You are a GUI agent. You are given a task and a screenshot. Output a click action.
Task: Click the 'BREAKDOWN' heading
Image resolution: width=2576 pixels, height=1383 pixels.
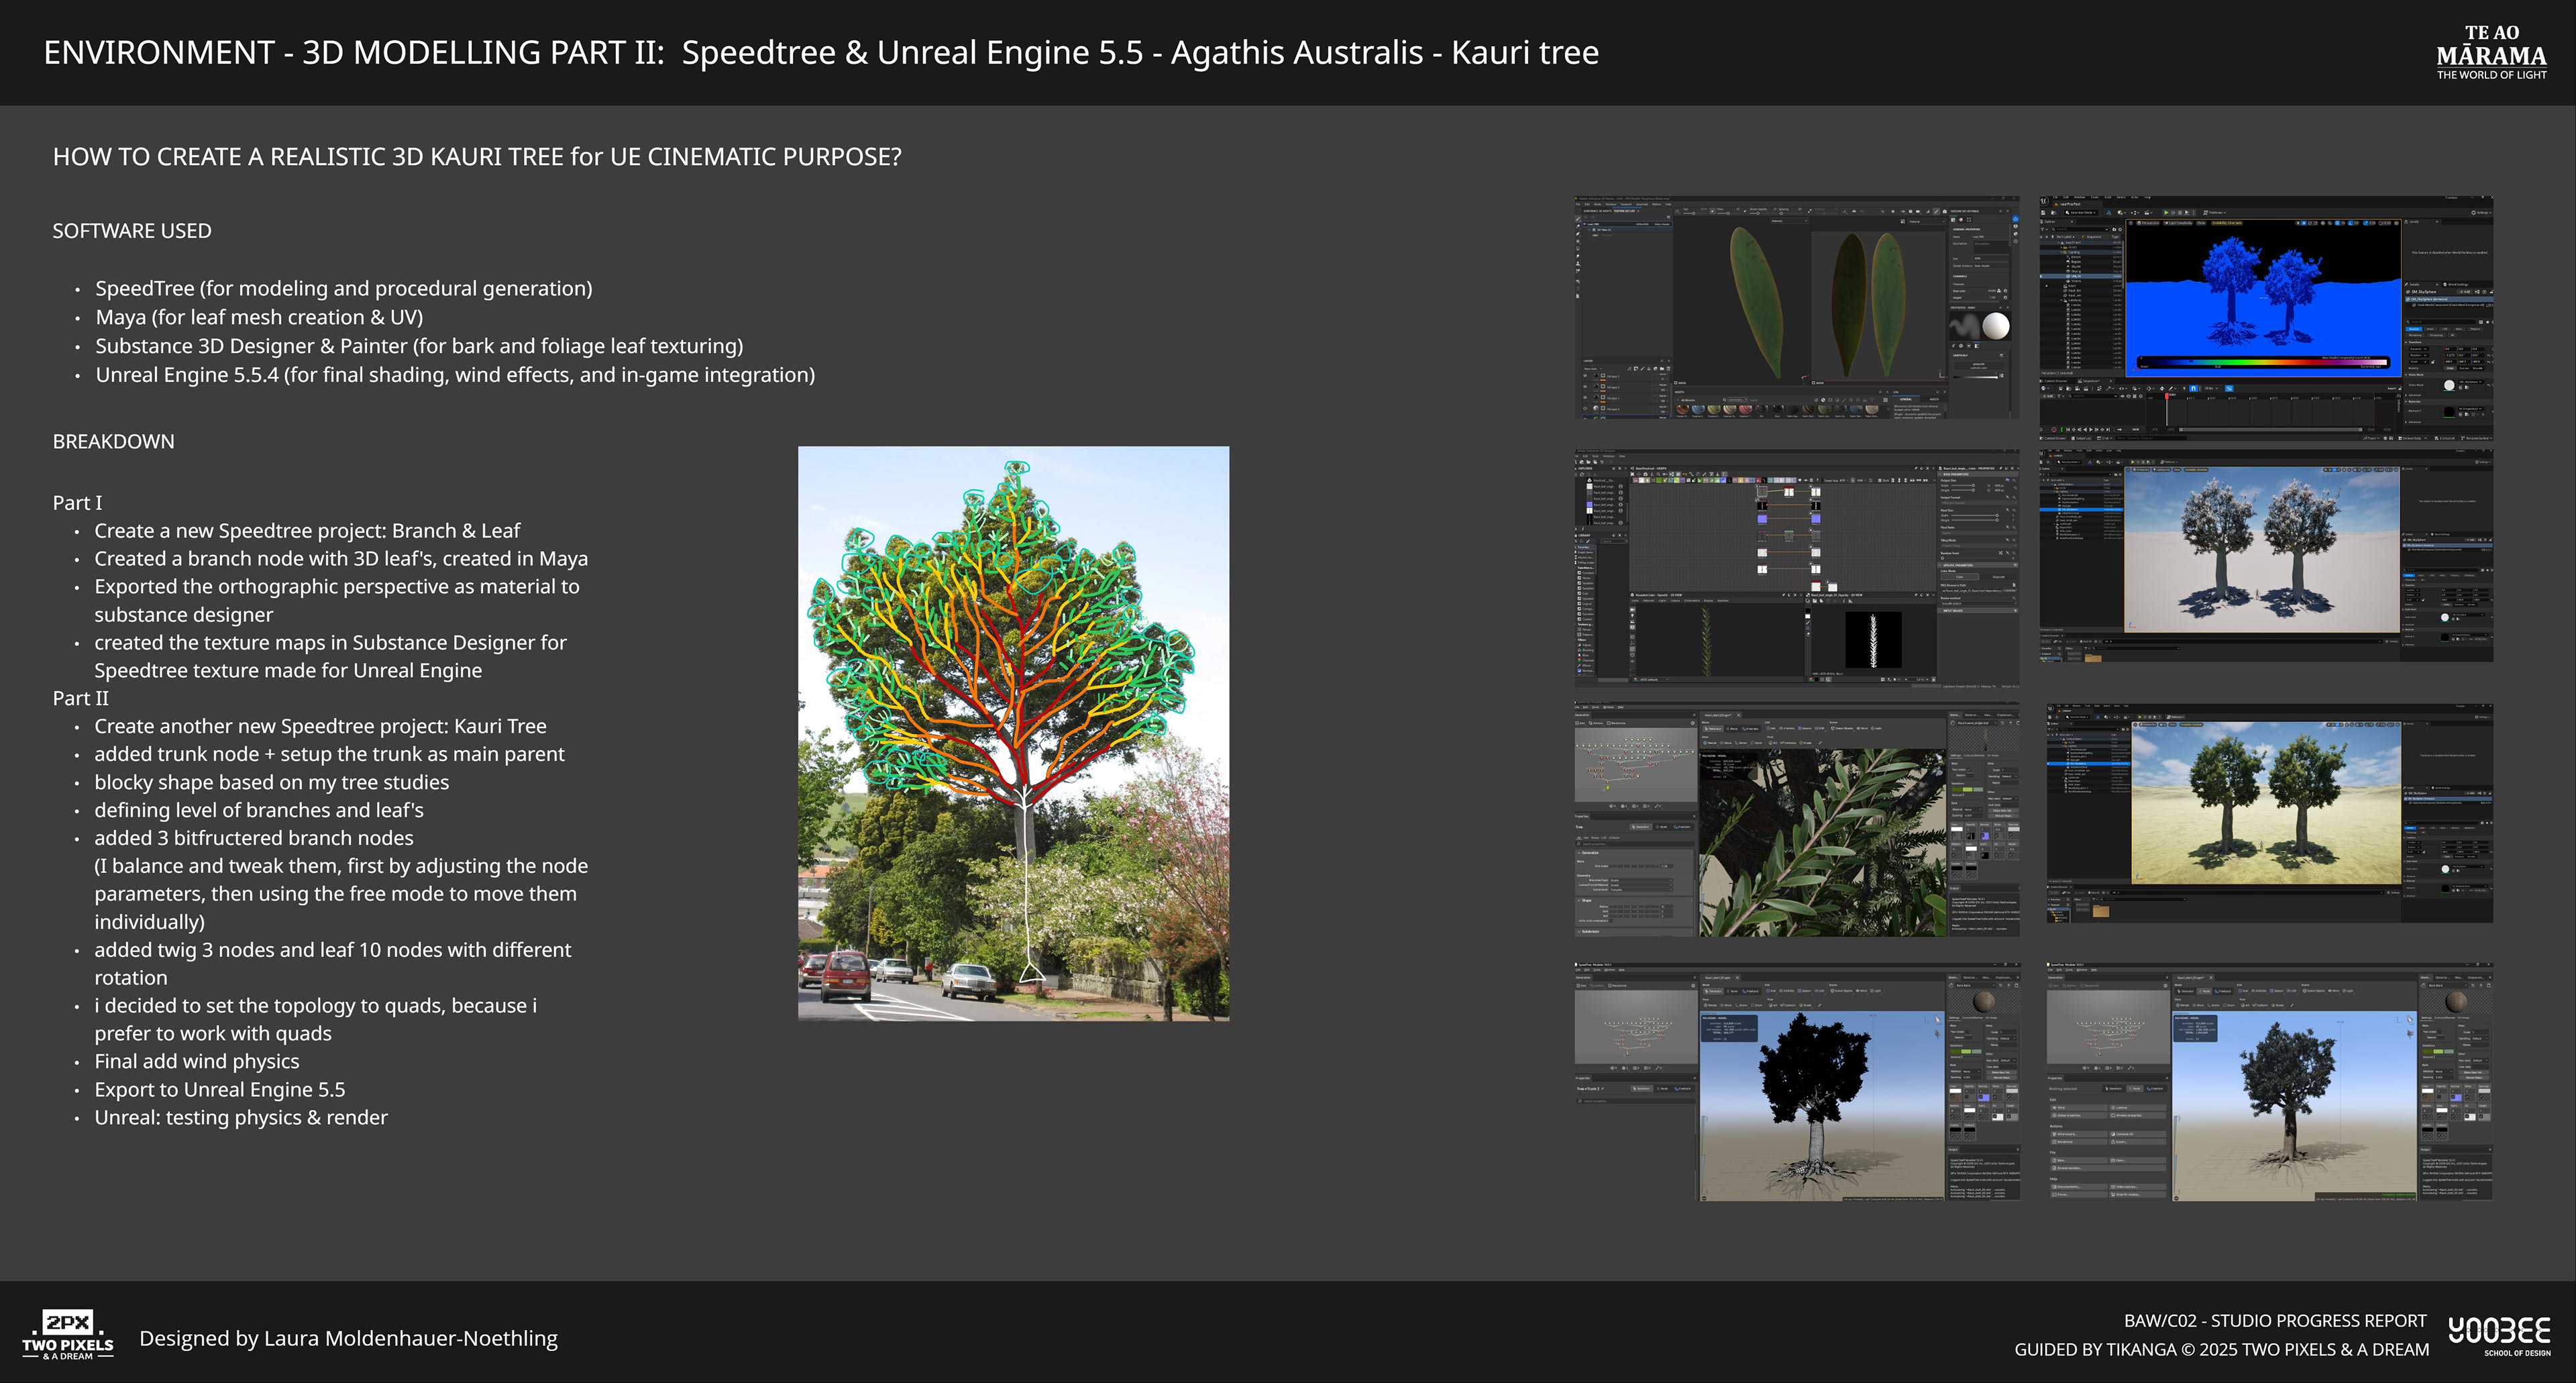tap(113, 441)
